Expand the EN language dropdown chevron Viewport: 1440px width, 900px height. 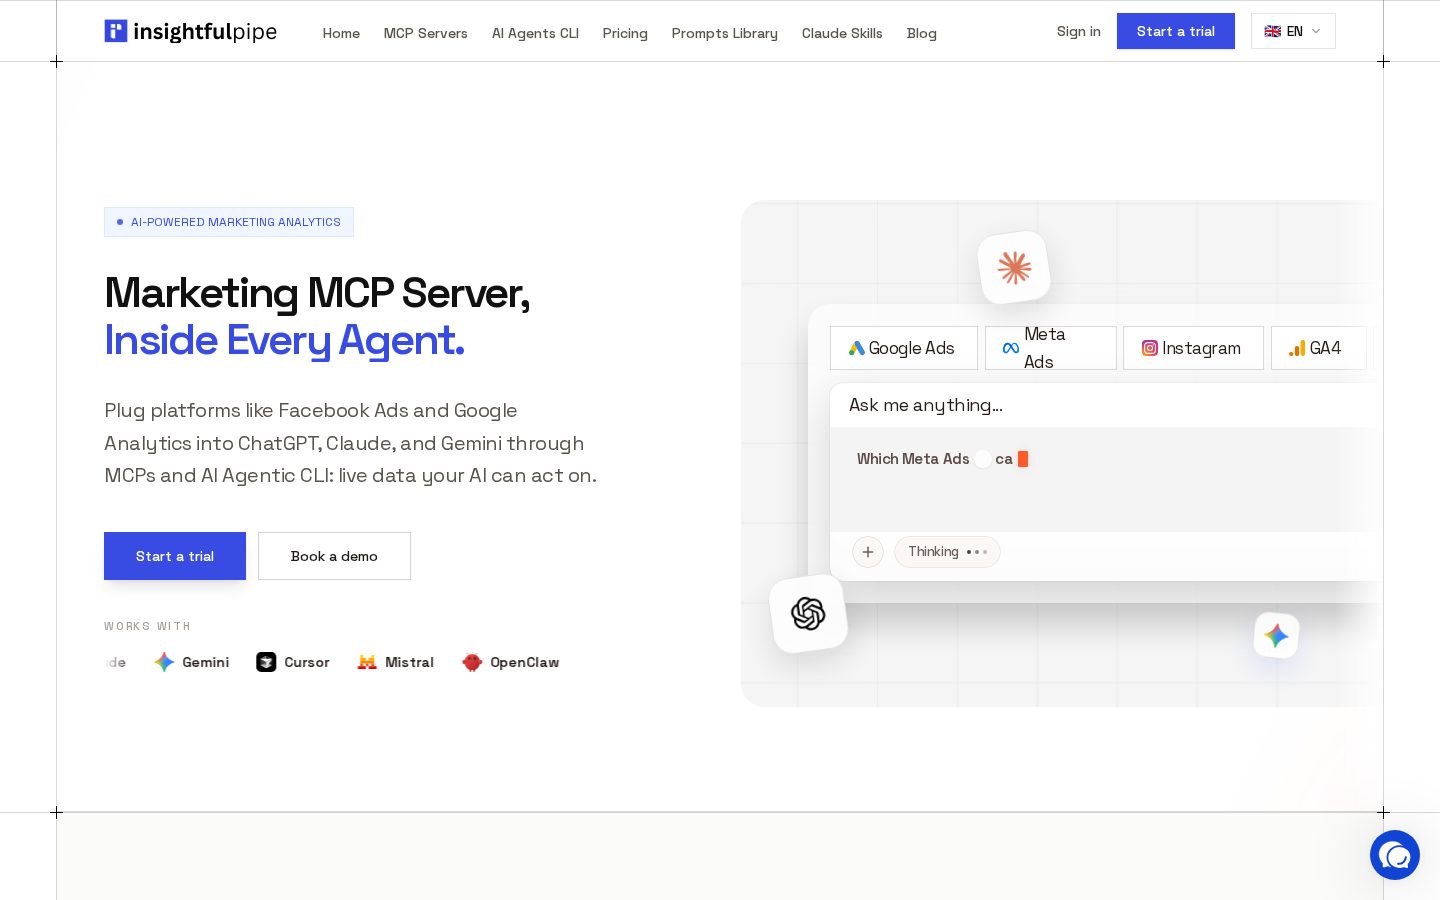pyautogui.click(x=1316, y=31)
